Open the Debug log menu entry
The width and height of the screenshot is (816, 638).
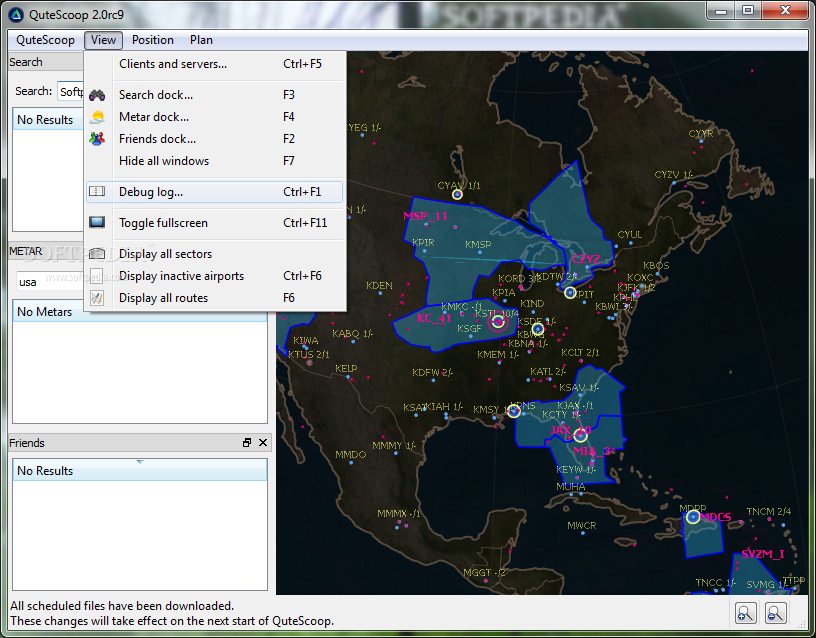point(214,192)
